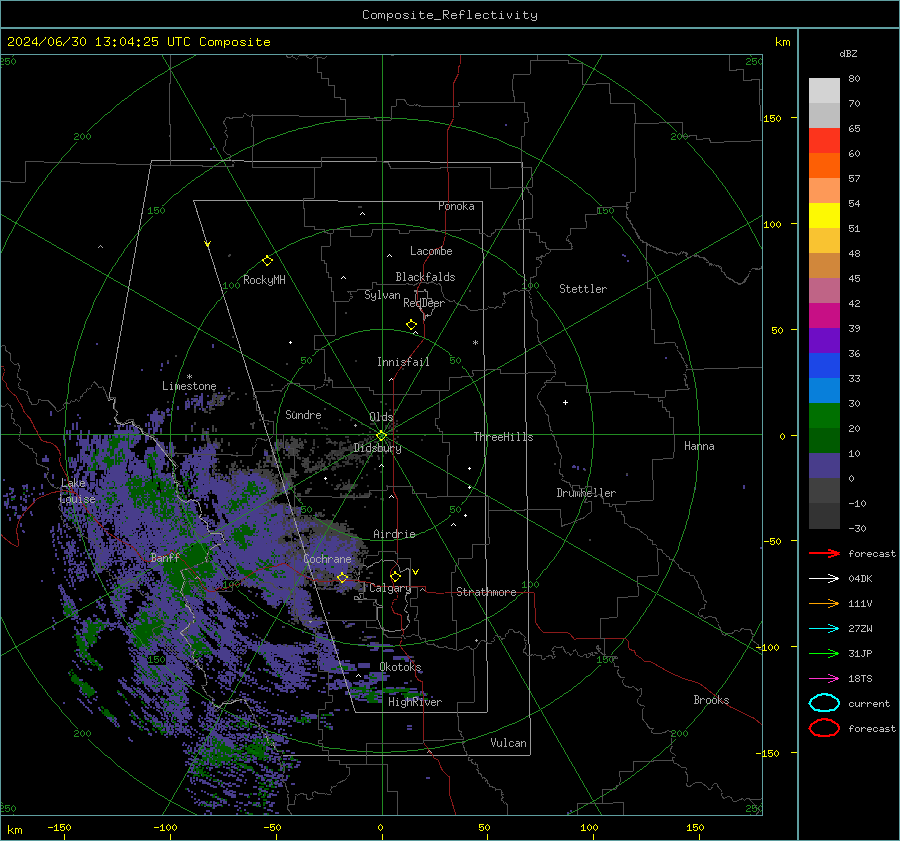Screen dimensions: 900x841
Task: Click the Stettler label
Action: (x=583, y=289)
